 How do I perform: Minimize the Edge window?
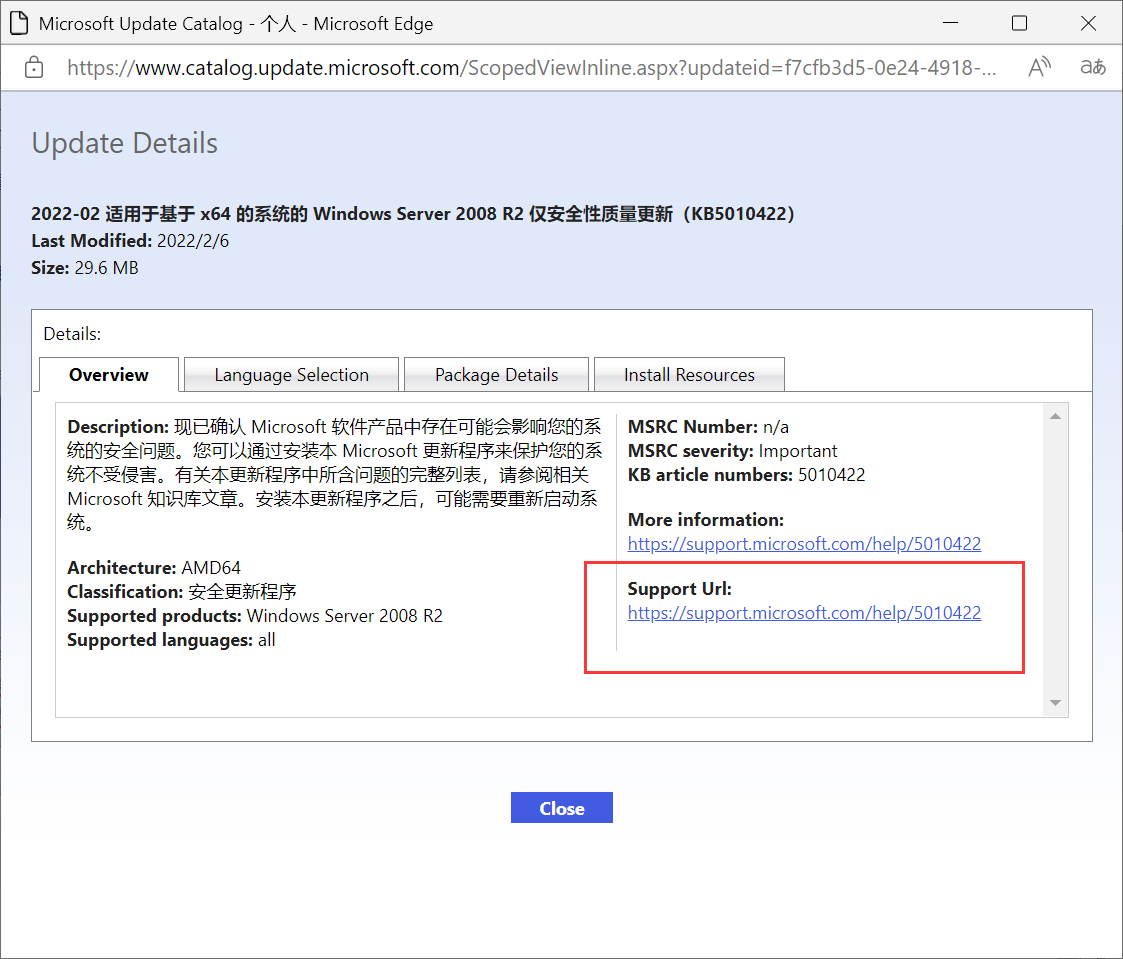pyautogui.click(x=950, y=24)
